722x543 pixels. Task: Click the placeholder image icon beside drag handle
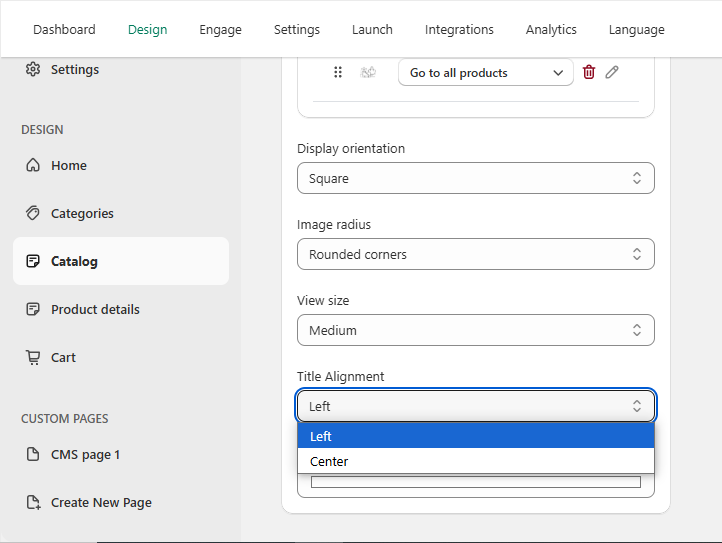[x=368, y=72]
